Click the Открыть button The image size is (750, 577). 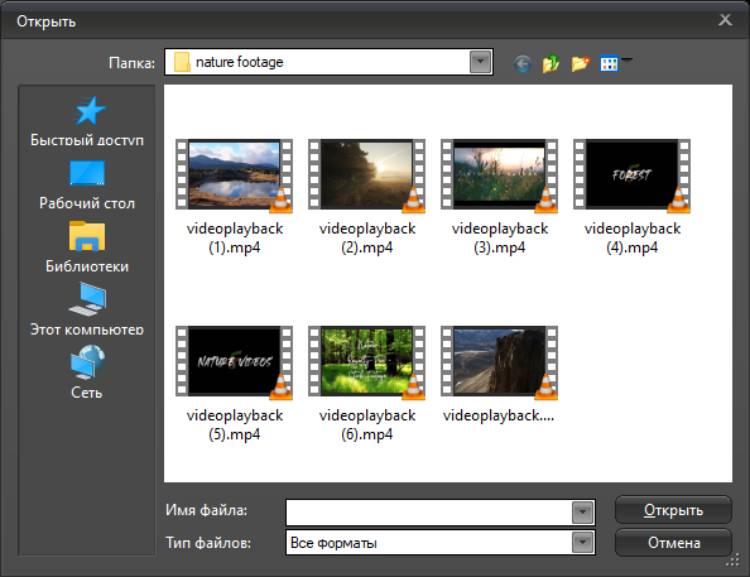672,510
